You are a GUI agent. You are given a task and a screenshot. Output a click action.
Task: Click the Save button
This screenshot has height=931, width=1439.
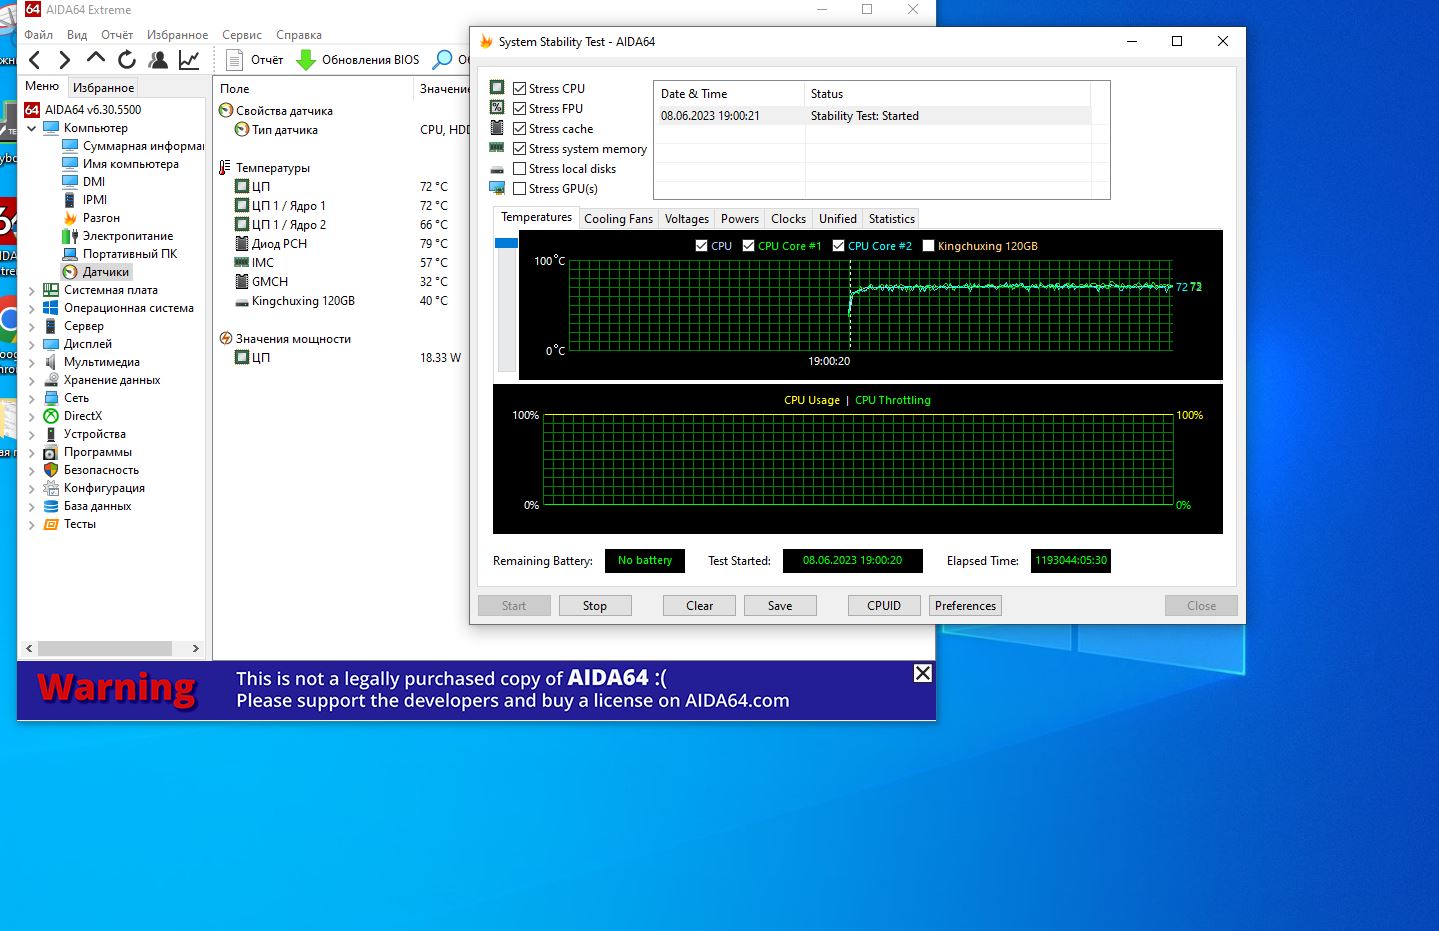tap(780, 606)
